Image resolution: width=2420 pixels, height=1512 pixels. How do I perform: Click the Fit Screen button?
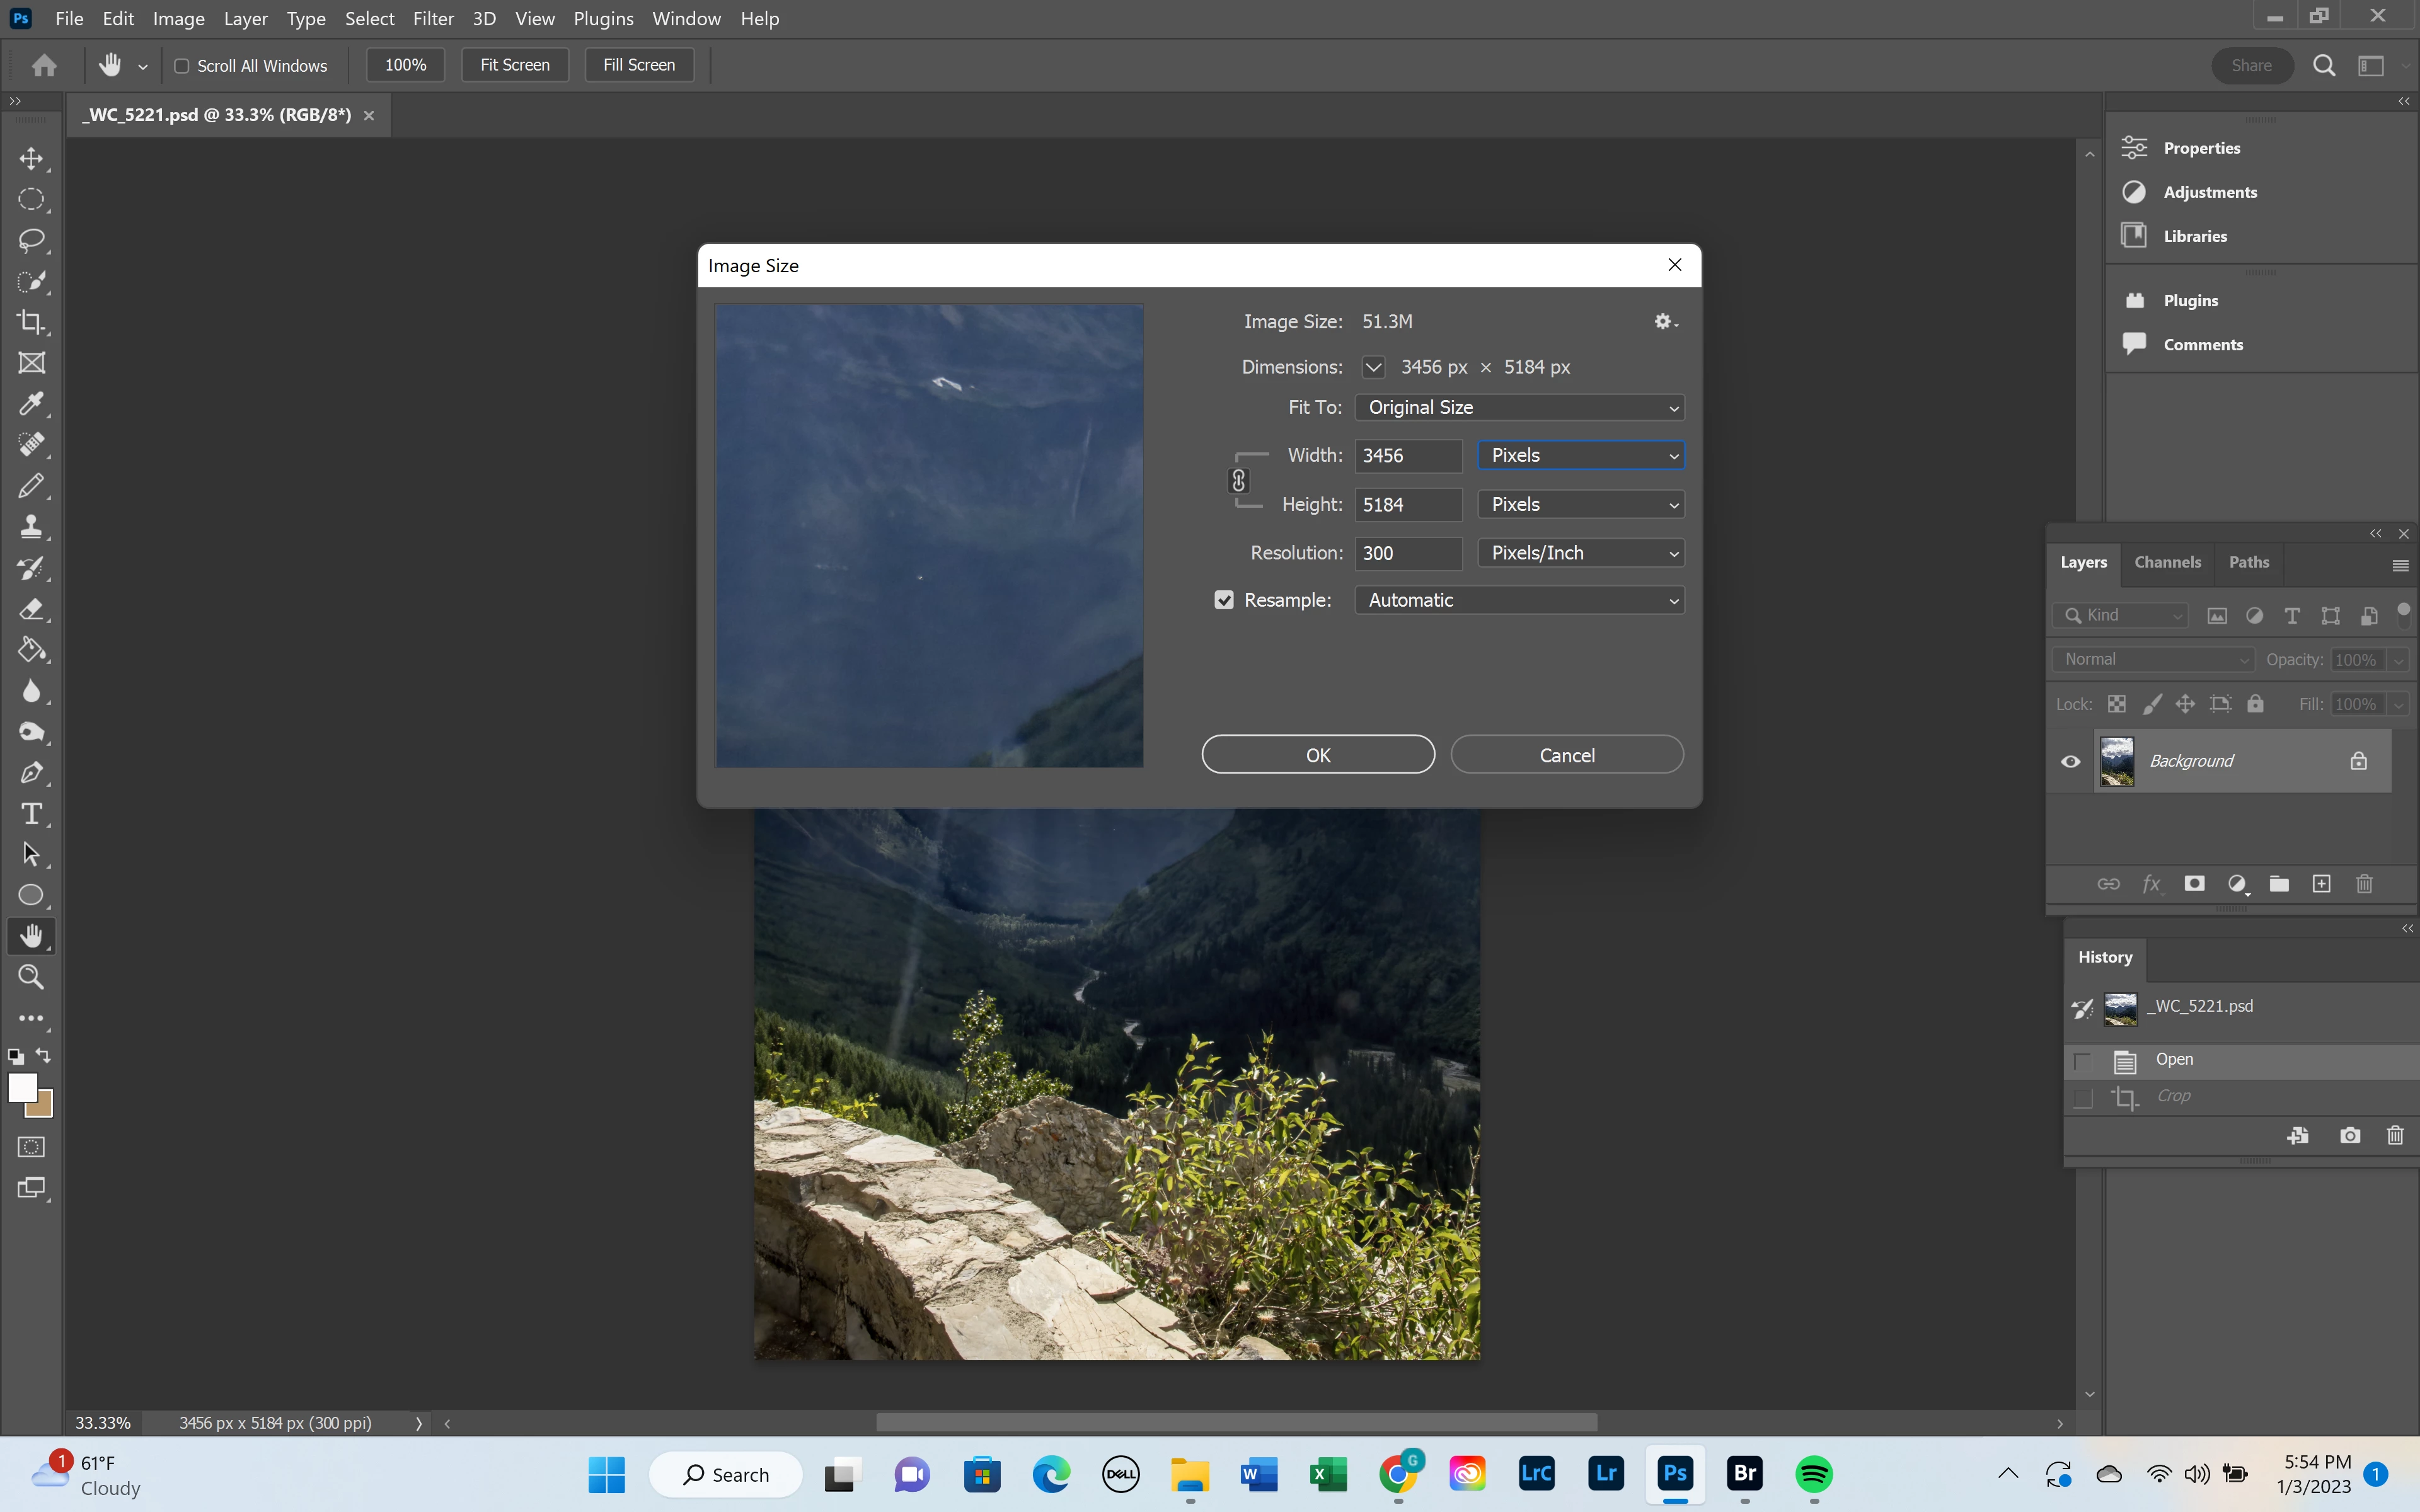514,65
